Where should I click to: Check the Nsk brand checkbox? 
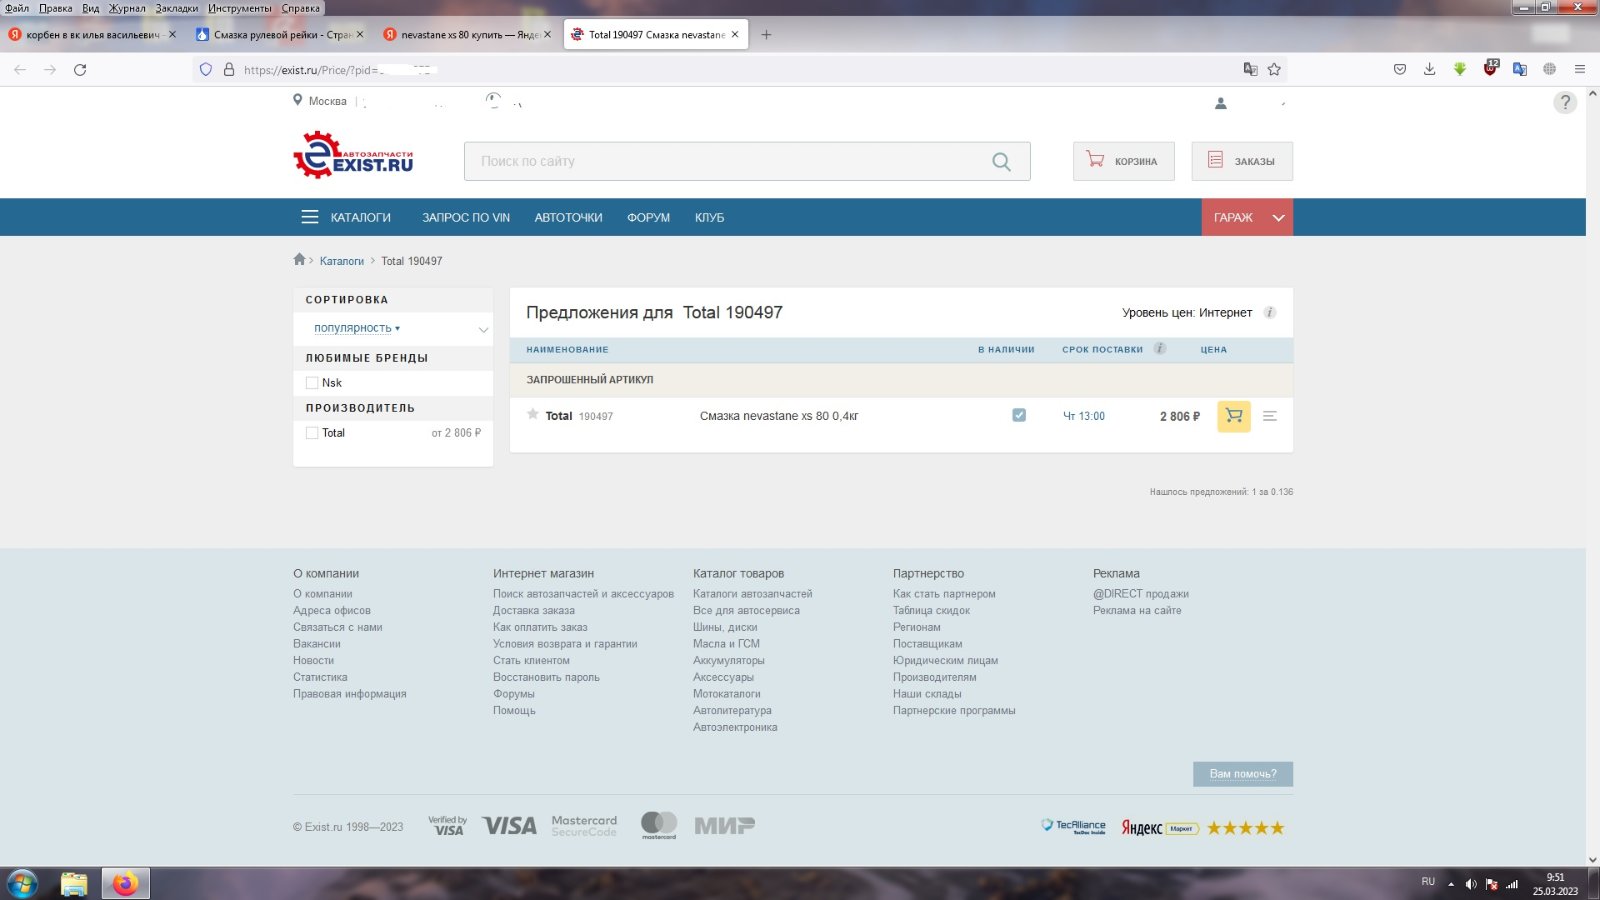tap(312, 382)
